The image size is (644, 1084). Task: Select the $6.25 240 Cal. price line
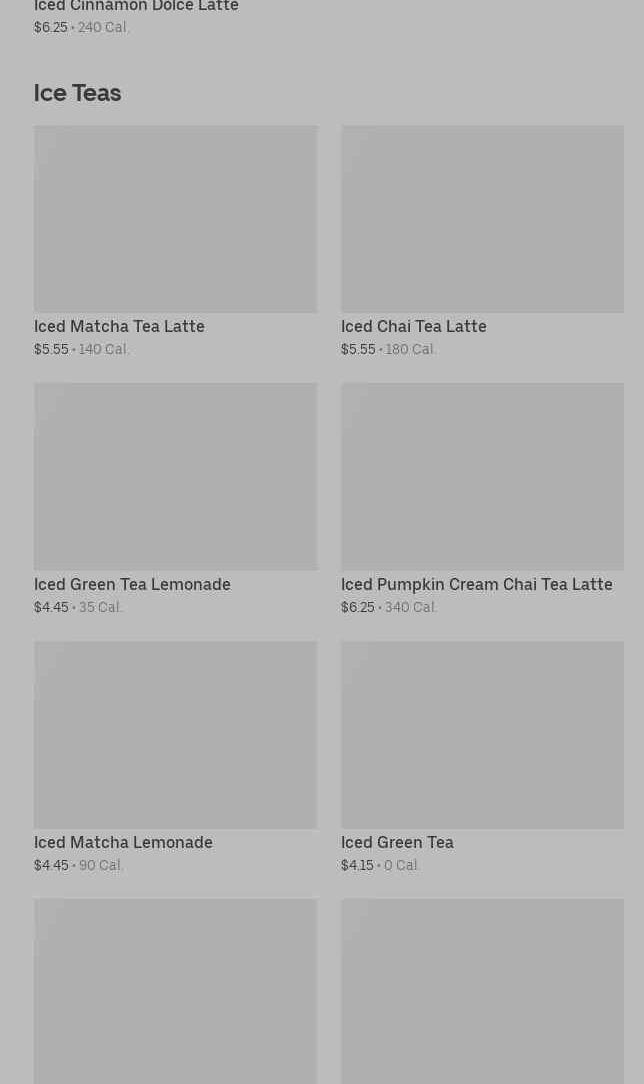pos(82,27)
